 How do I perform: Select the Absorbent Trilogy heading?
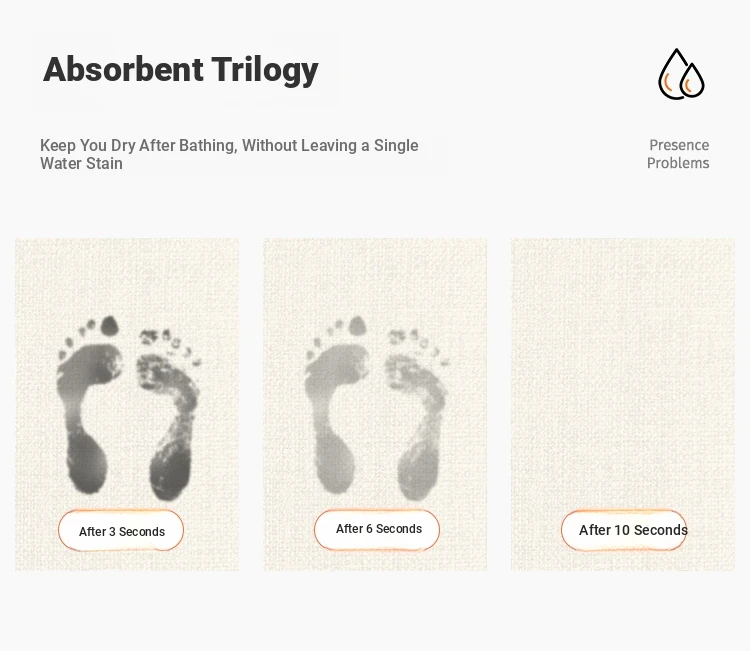[x=181, y=70]
